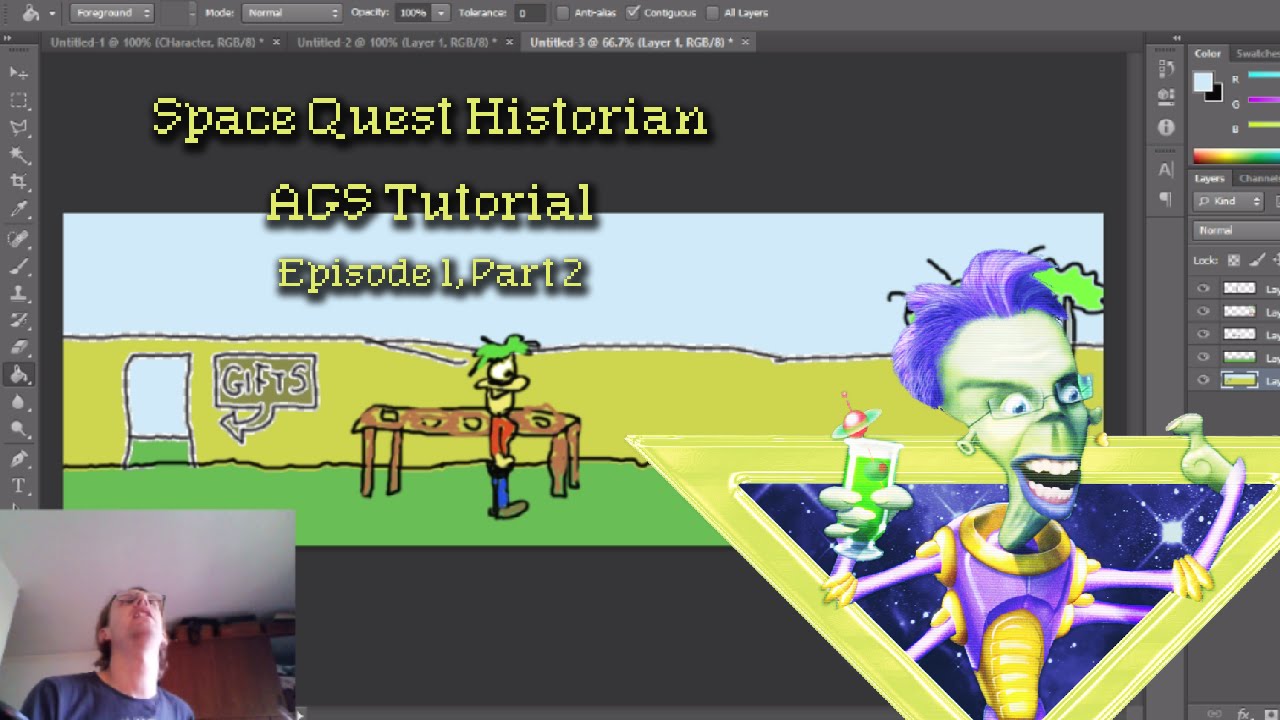
Task: Open the Foreground fill source dropdown
Action: click(x=112, y=13)
